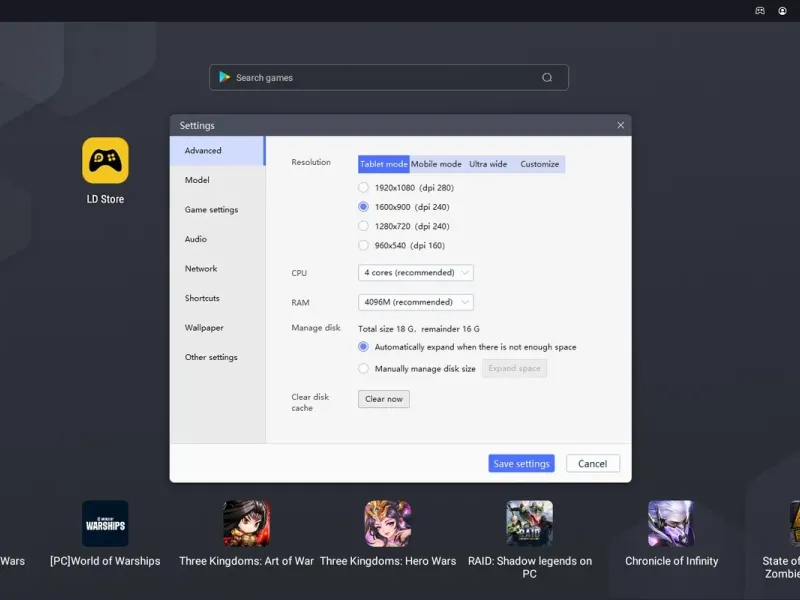This screenshot has width=800, height=600.
Task: Click the Three Kingdoms: Hero Wars label
Action: coord(388,561)
